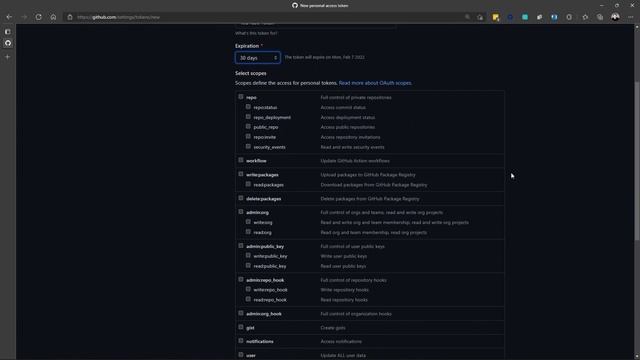This screenshot has height=360, width=640.
Task: Check the write:packages checkbox
Action: point(241,174)
